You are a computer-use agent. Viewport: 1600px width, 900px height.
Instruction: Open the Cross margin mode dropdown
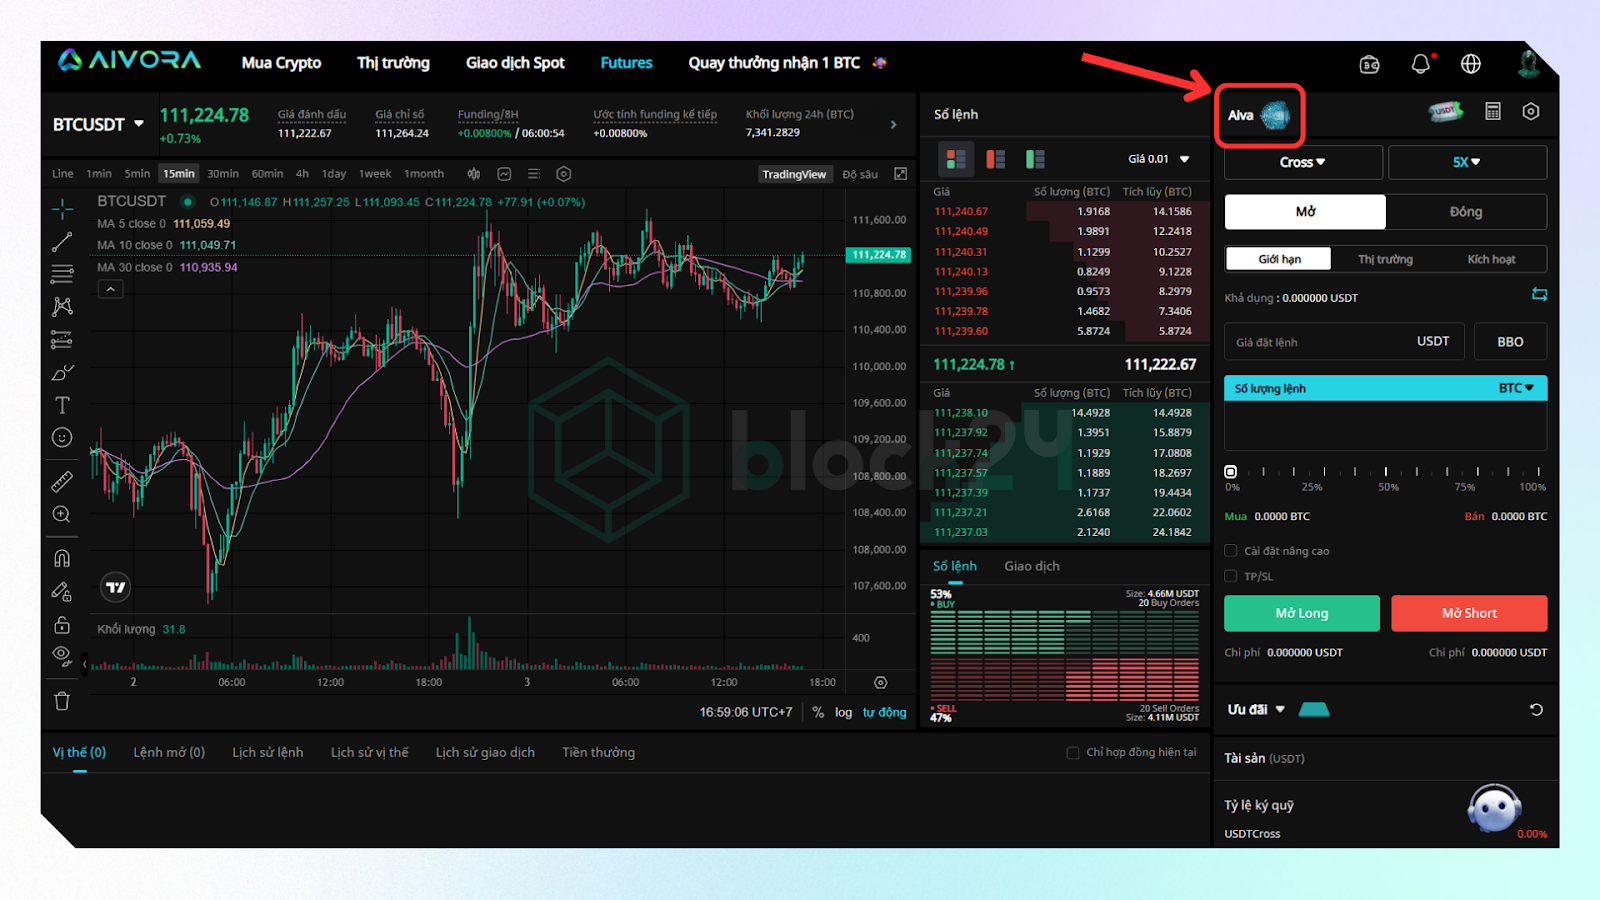[x=1303, y=162]
